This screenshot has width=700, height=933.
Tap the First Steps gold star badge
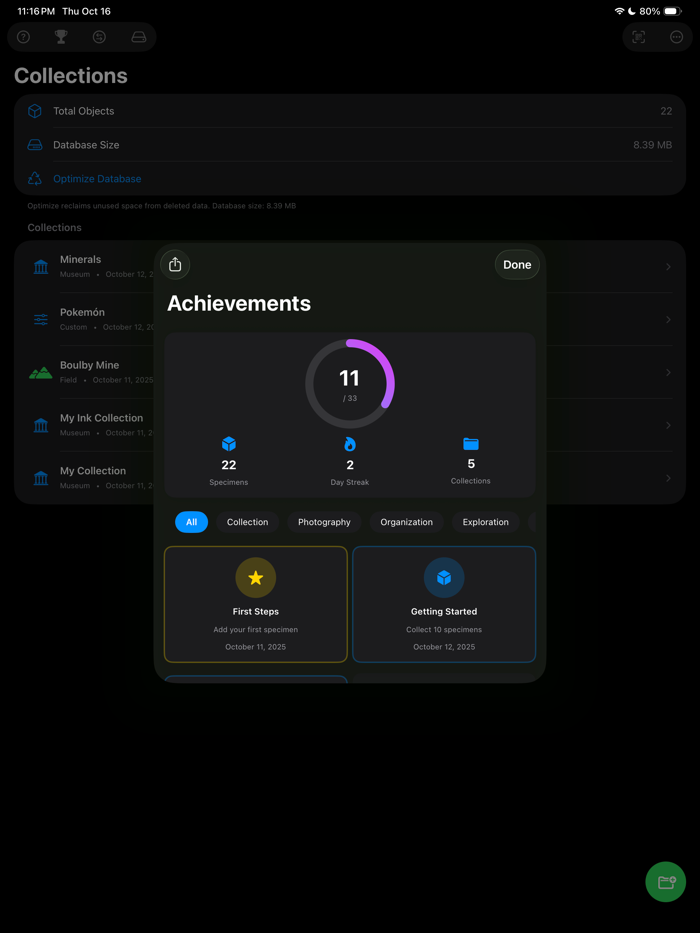(x=256, y=578)
